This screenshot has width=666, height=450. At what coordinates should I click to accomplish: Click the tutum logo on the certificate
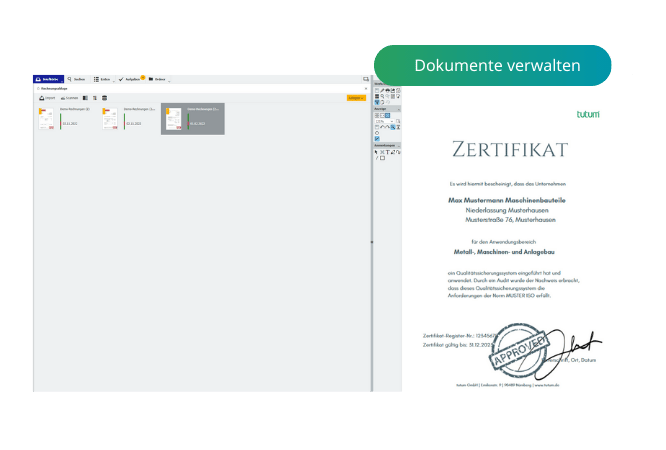[x=588, y=114]
